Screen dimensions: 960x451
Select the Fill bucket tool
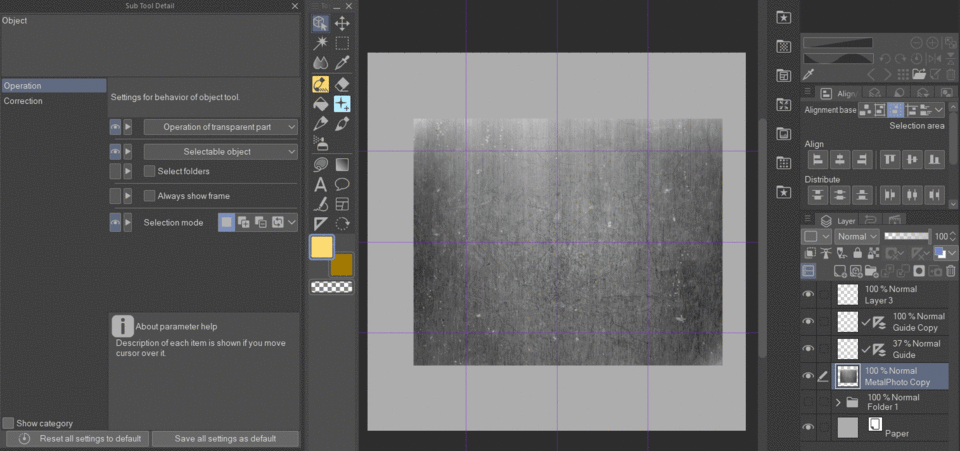321,104
